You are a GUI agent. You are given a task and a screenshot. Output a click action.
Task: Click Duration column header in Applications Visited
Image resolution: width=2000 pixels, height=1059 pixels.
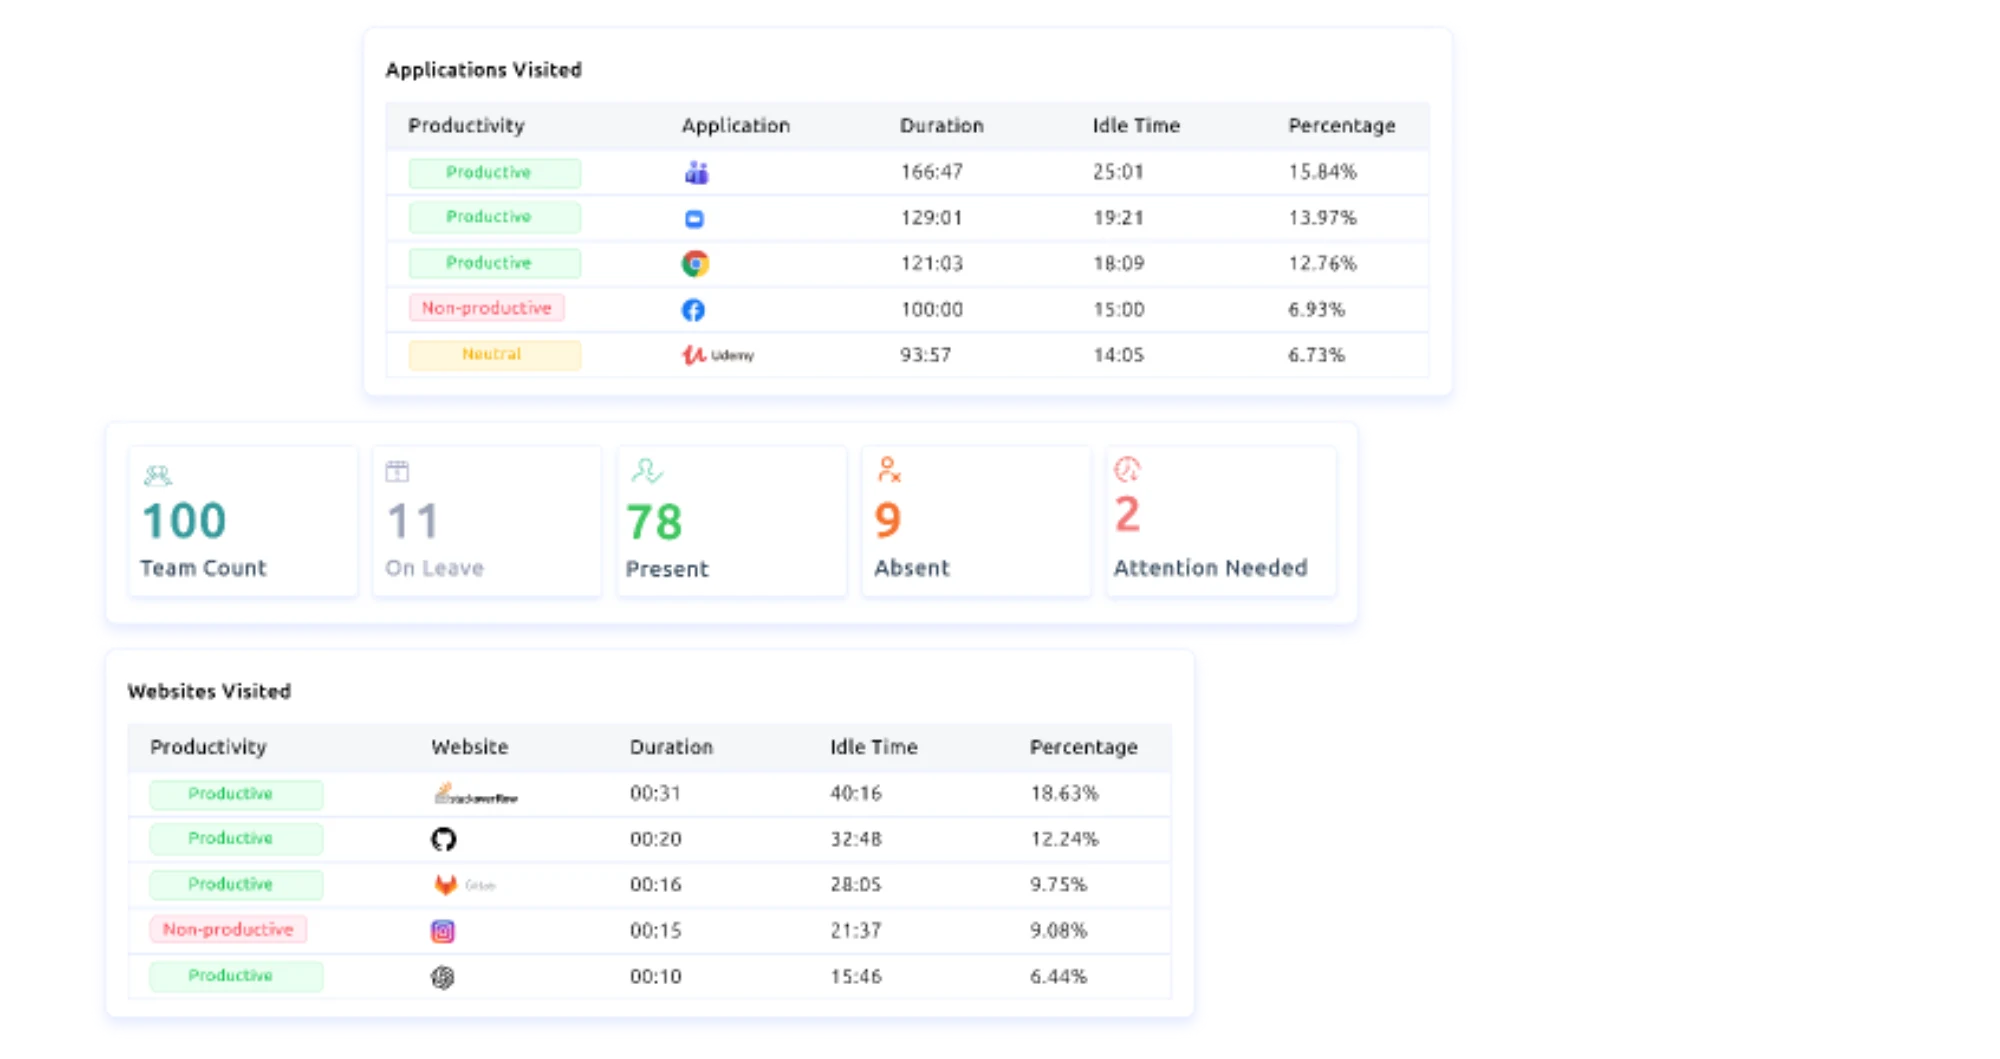coord(941,126)
